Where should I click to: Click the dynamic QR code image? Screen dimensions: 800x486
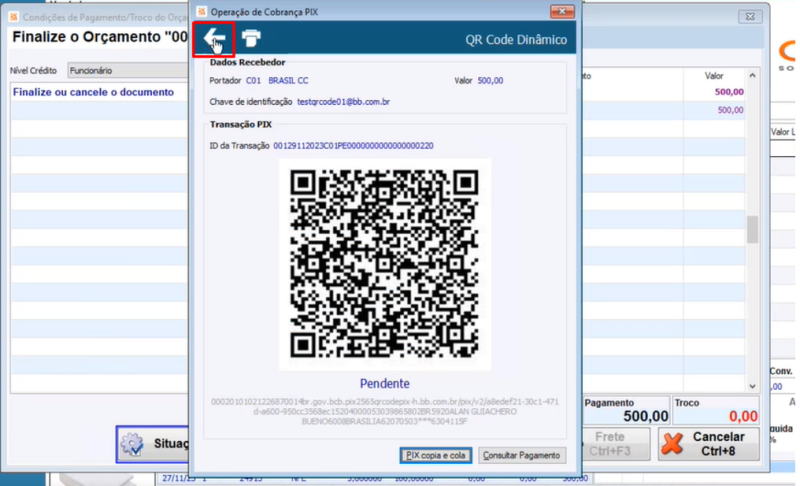[x=385, y=264]
